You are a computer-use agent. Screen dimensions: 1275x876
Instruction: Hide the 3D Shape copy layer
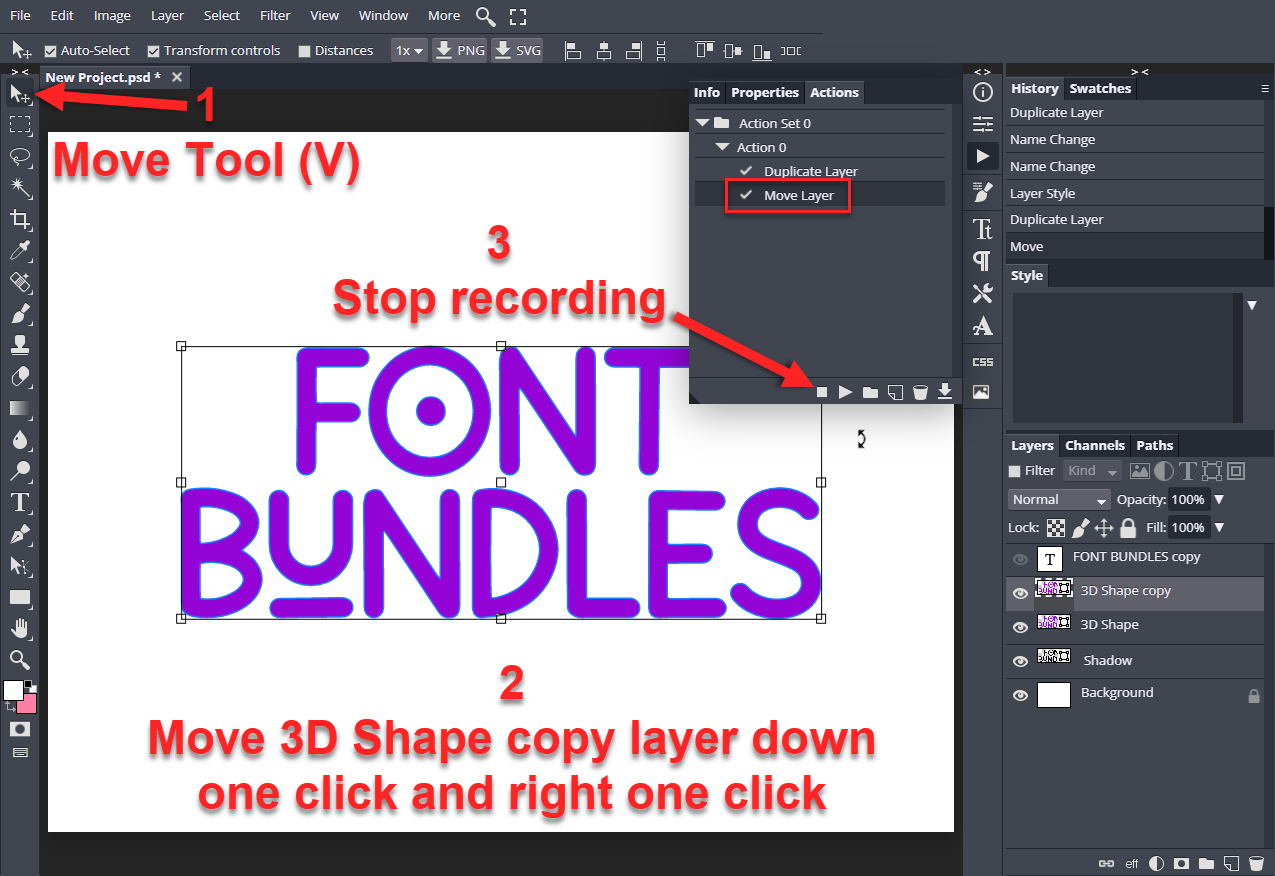click(x=1019, y=593)
